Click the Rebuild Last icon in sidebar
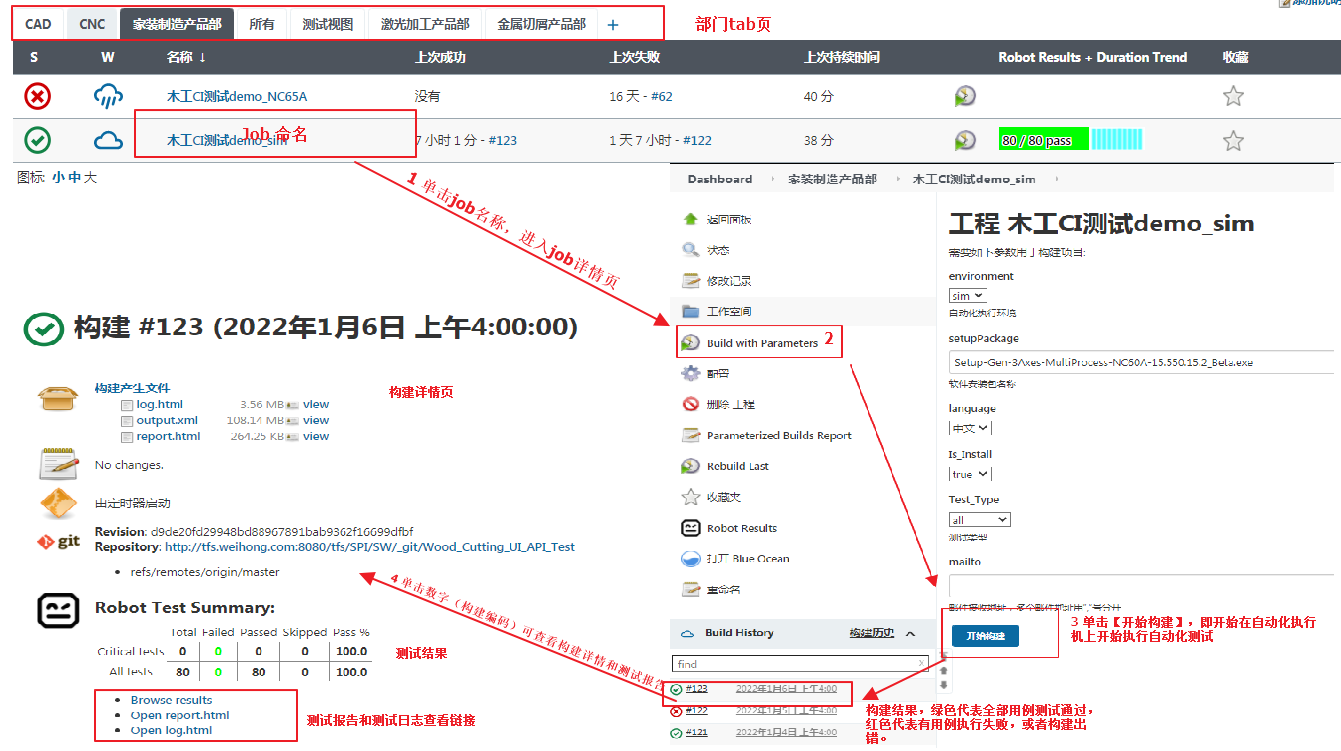The height and width of the screenshot is (751, 1341). click(x=690, y=466)
